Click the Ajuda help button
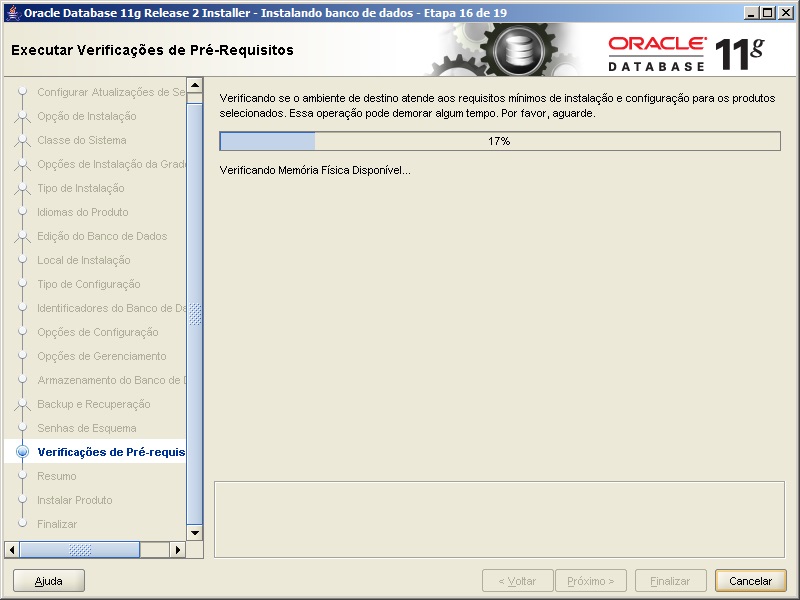800x600 pixels. (x=48, y=581)
